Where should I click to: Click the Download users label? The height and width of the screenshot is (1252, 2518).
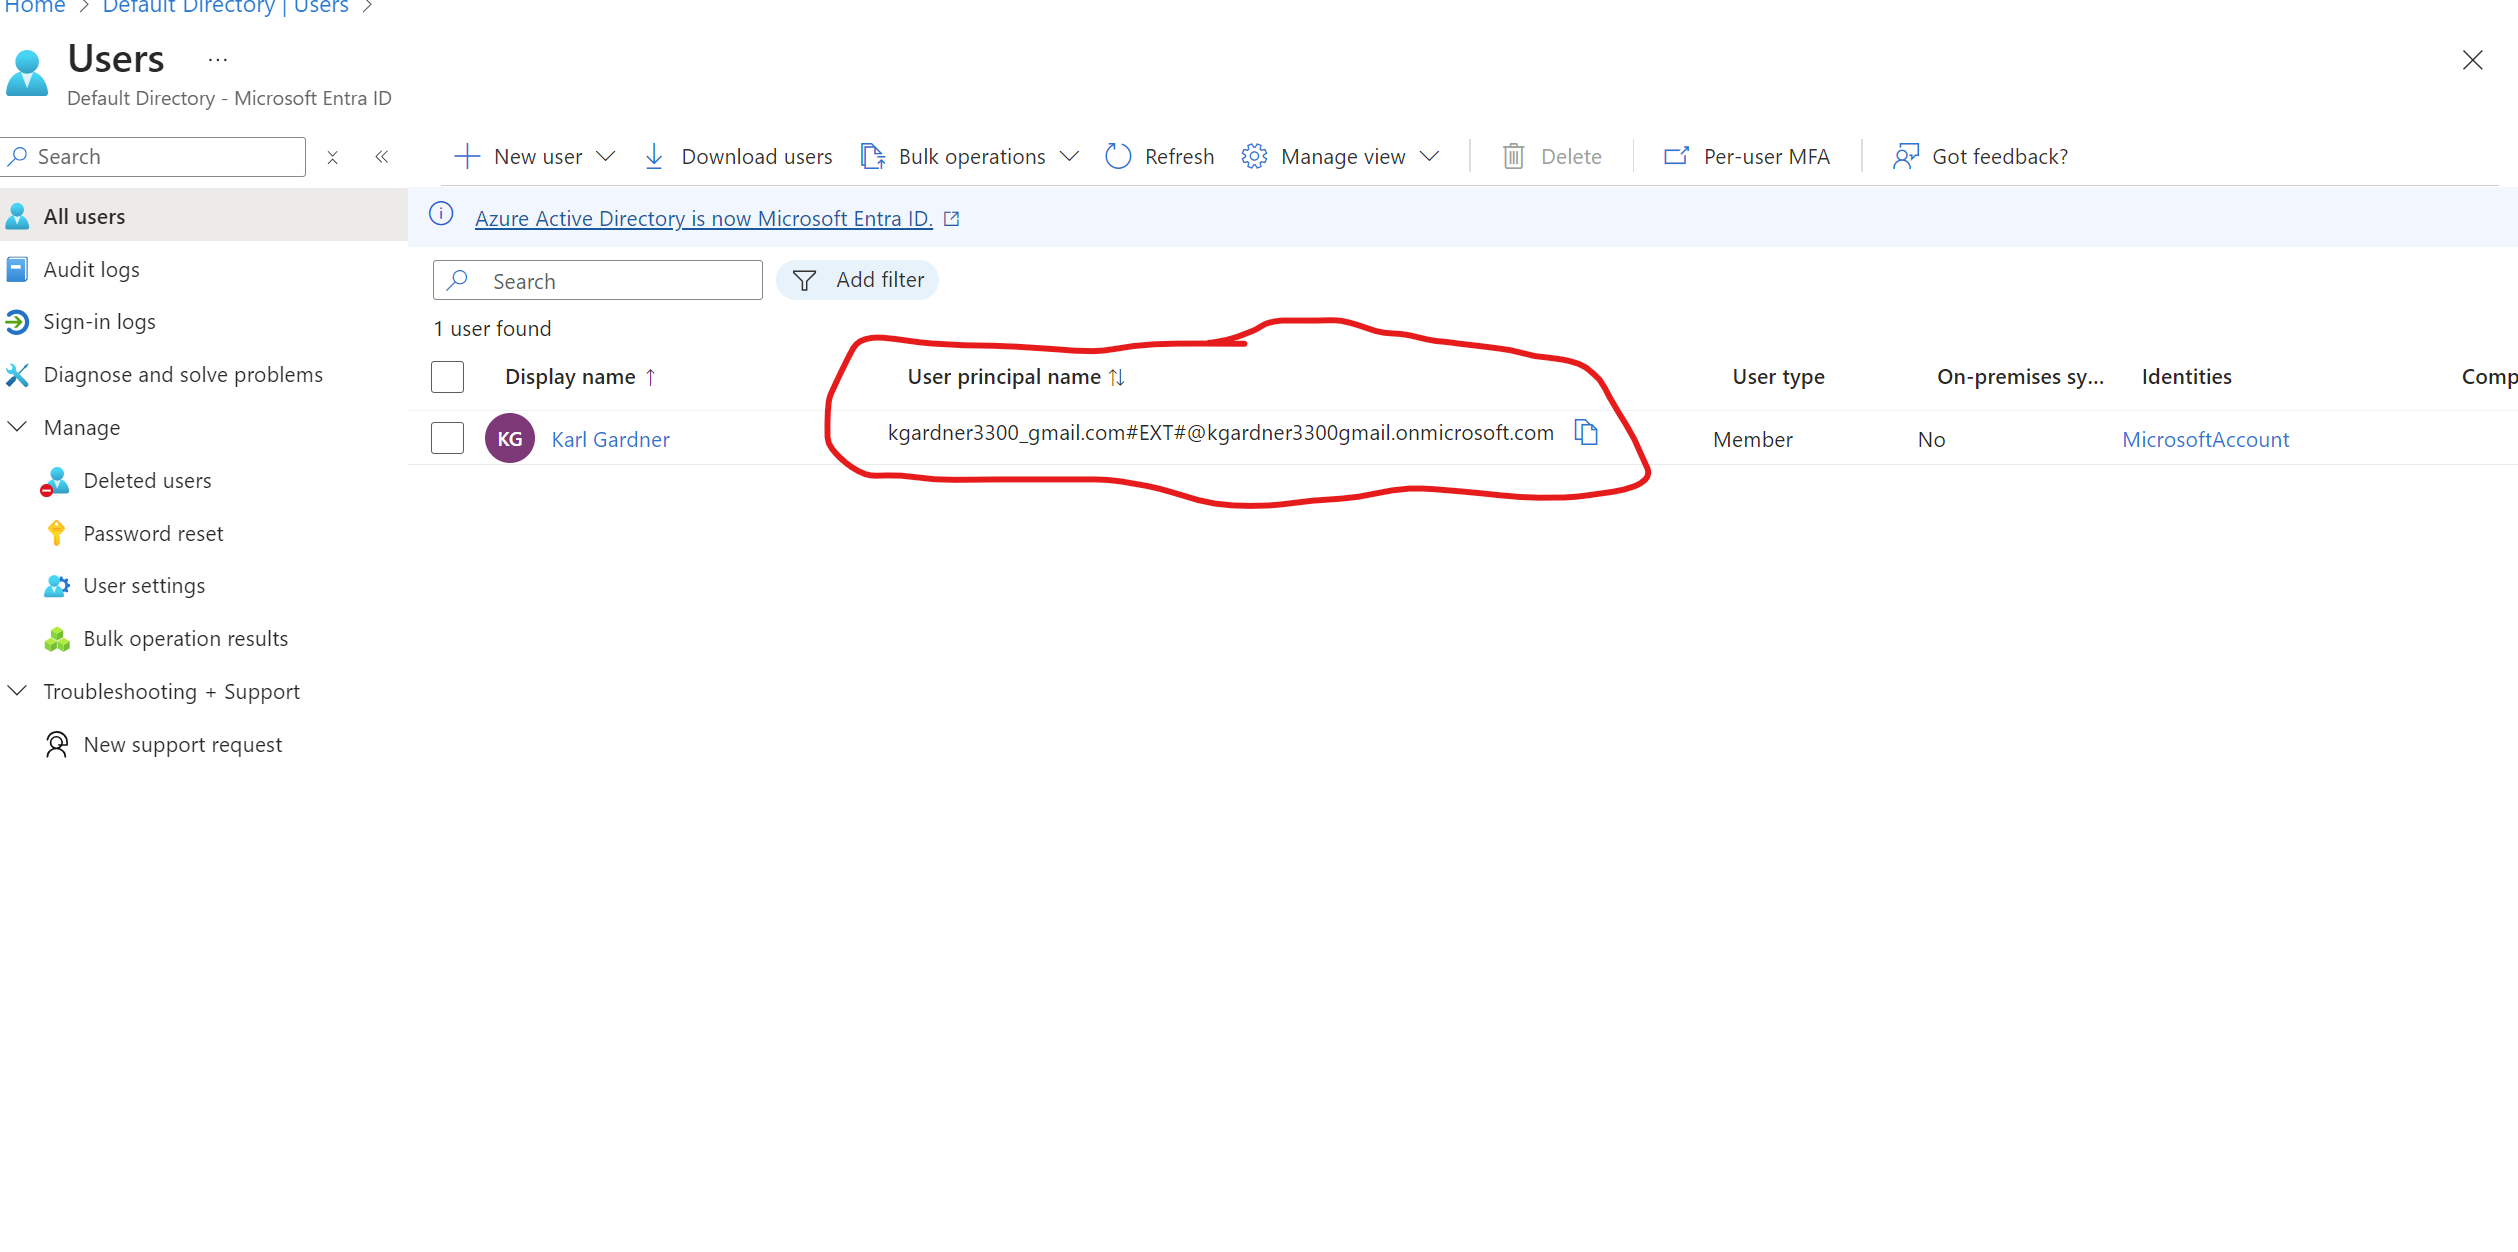click(x=757, y=156)
